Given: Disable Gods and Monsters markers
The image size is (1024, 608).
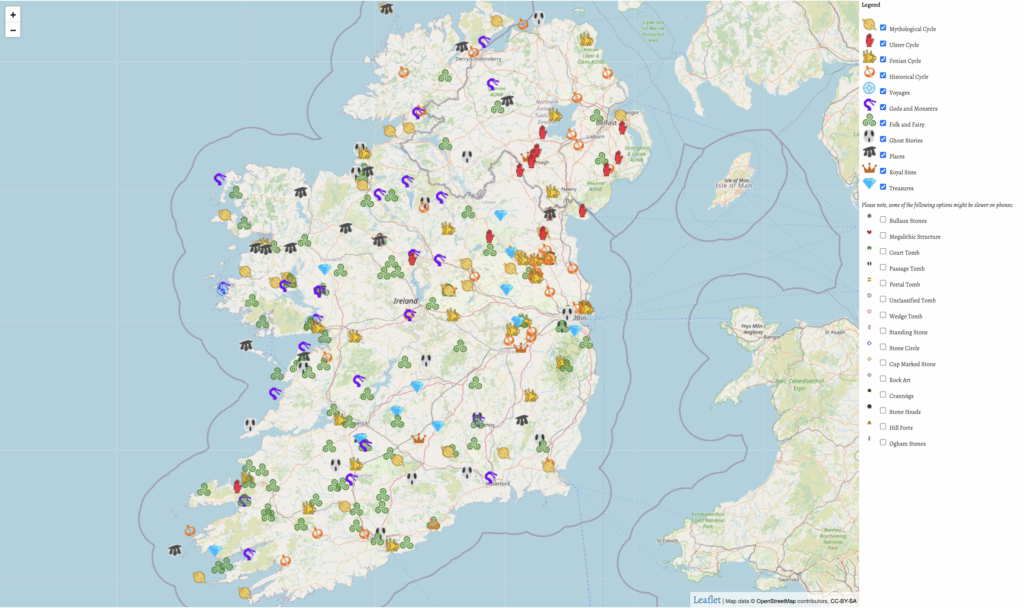Looking at the screenshot, I should [883, 107].
